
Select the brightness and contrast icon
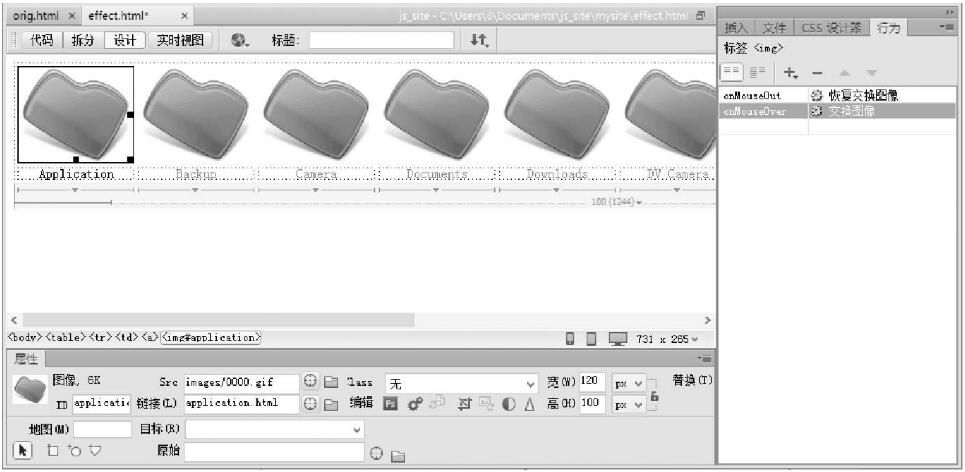pos(508,404)
